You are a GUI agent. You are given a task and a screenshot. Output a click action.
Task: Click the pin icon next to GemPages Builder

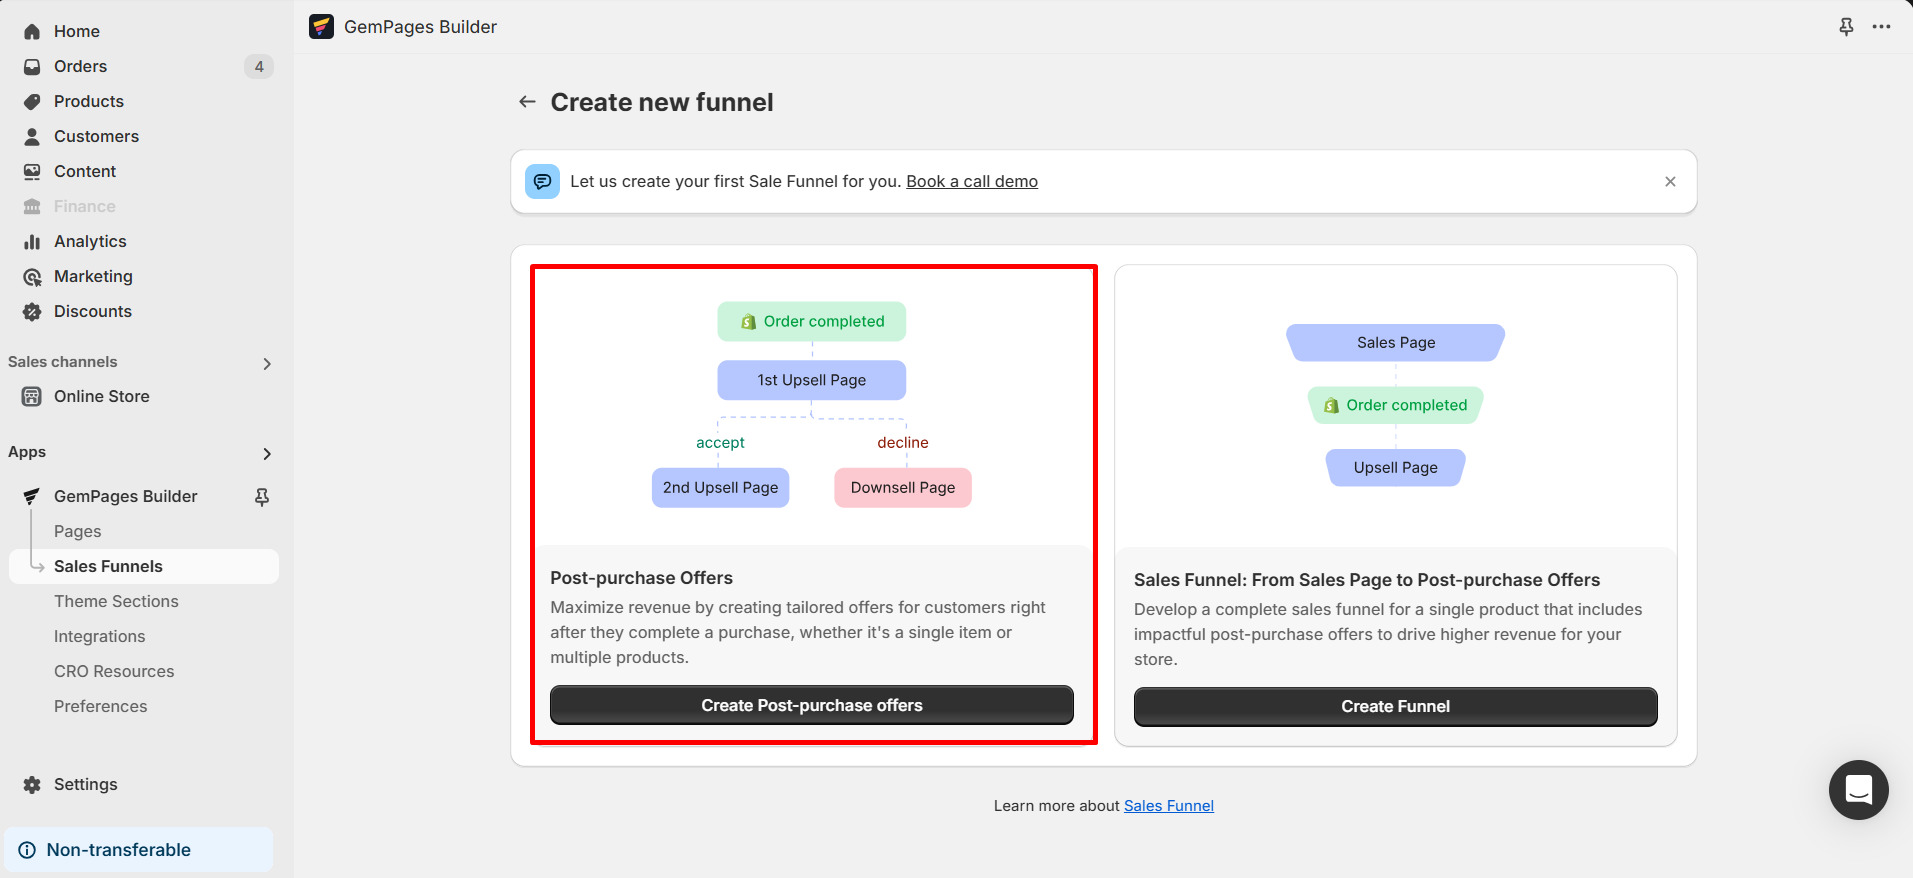click(262, 497)
